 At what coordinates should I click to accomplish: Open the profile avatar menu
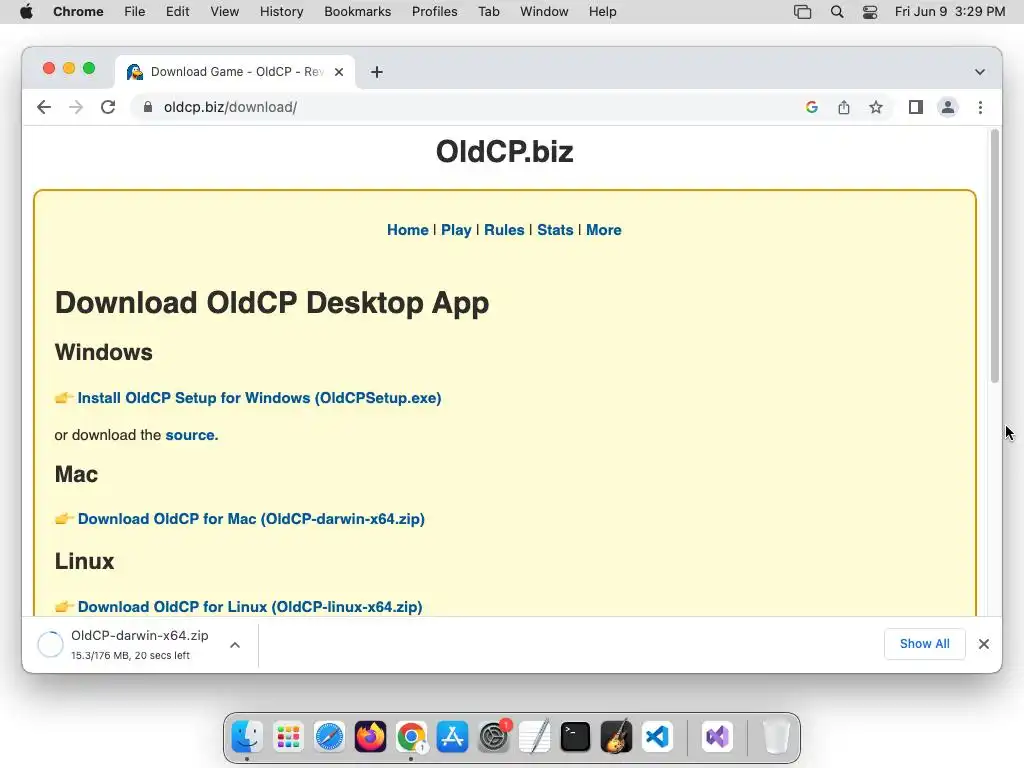pos(948,107)
